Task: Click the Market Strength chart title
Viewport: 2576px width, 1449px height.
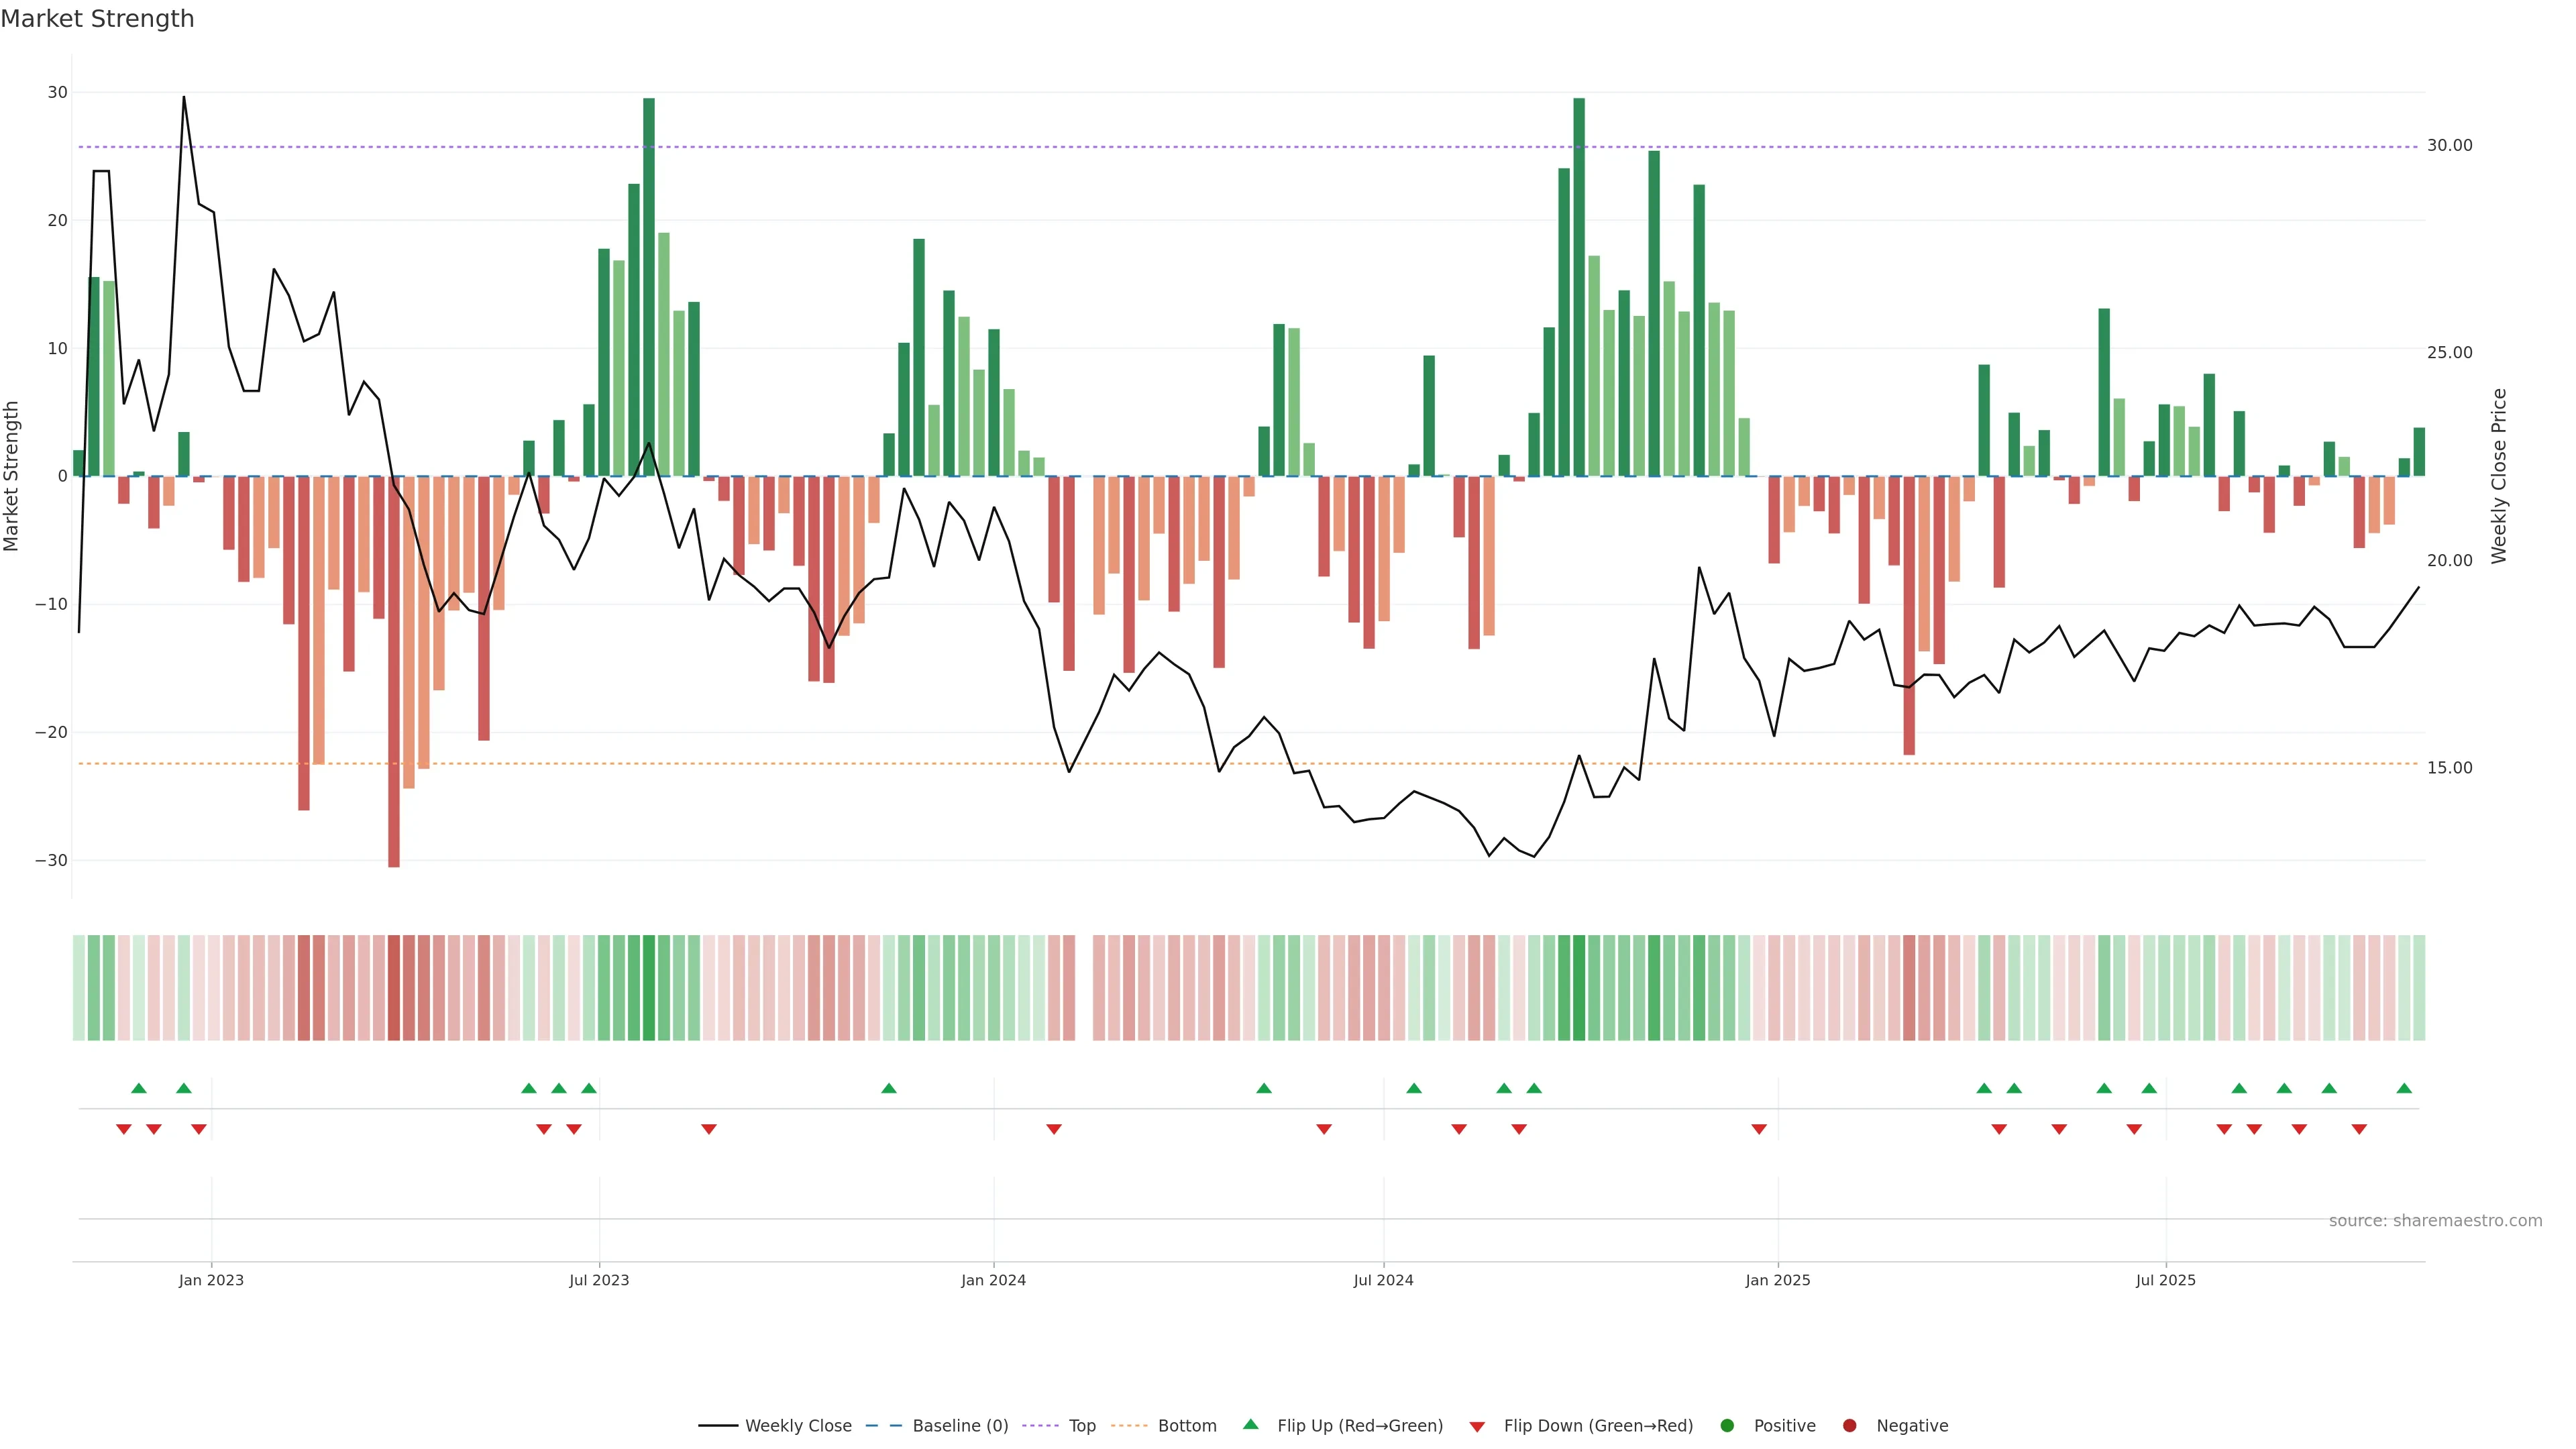Action: [x=97, y=19]
